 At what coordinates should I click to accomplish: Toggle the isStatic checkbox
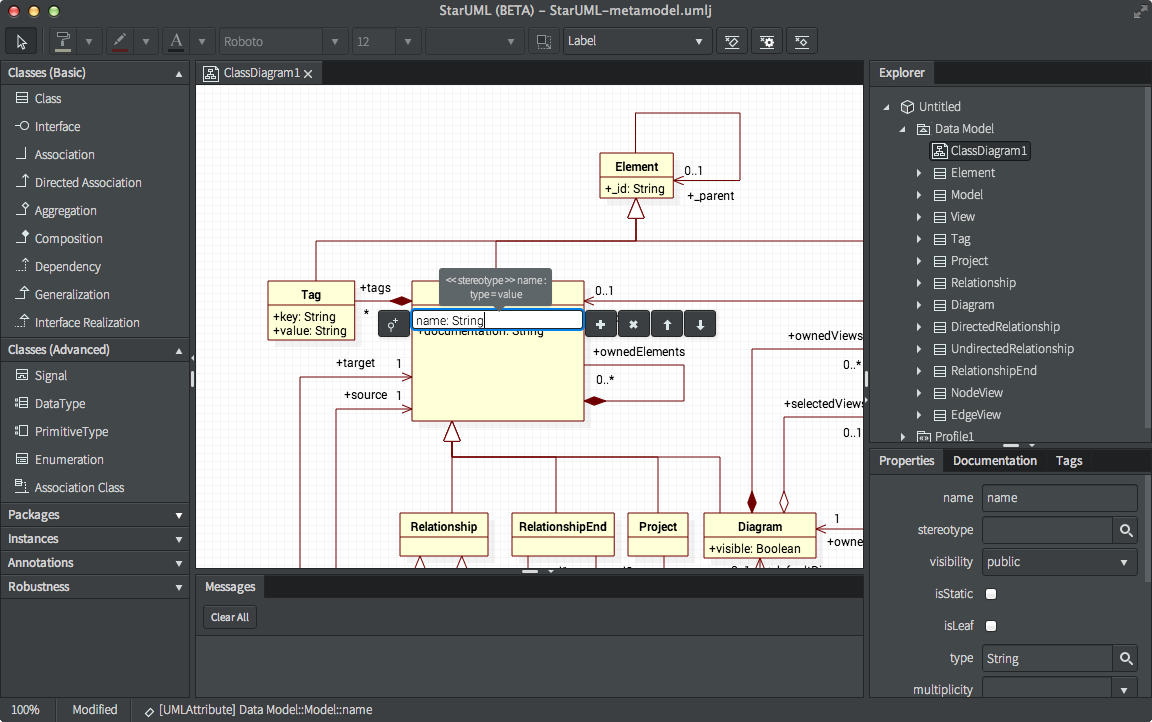989,592
